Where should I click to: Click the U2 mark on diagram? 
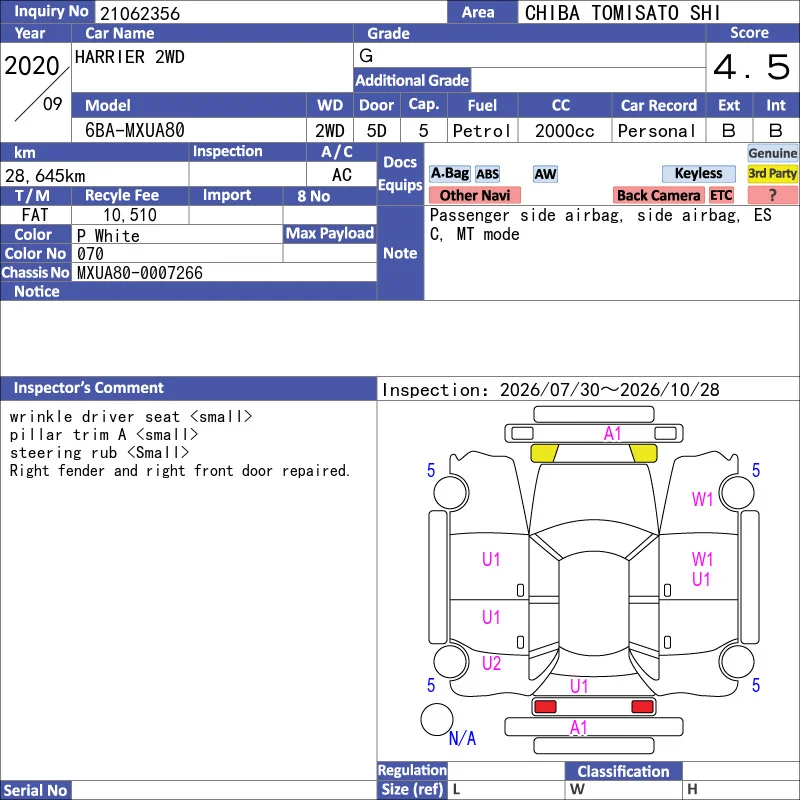pos(491,663)
